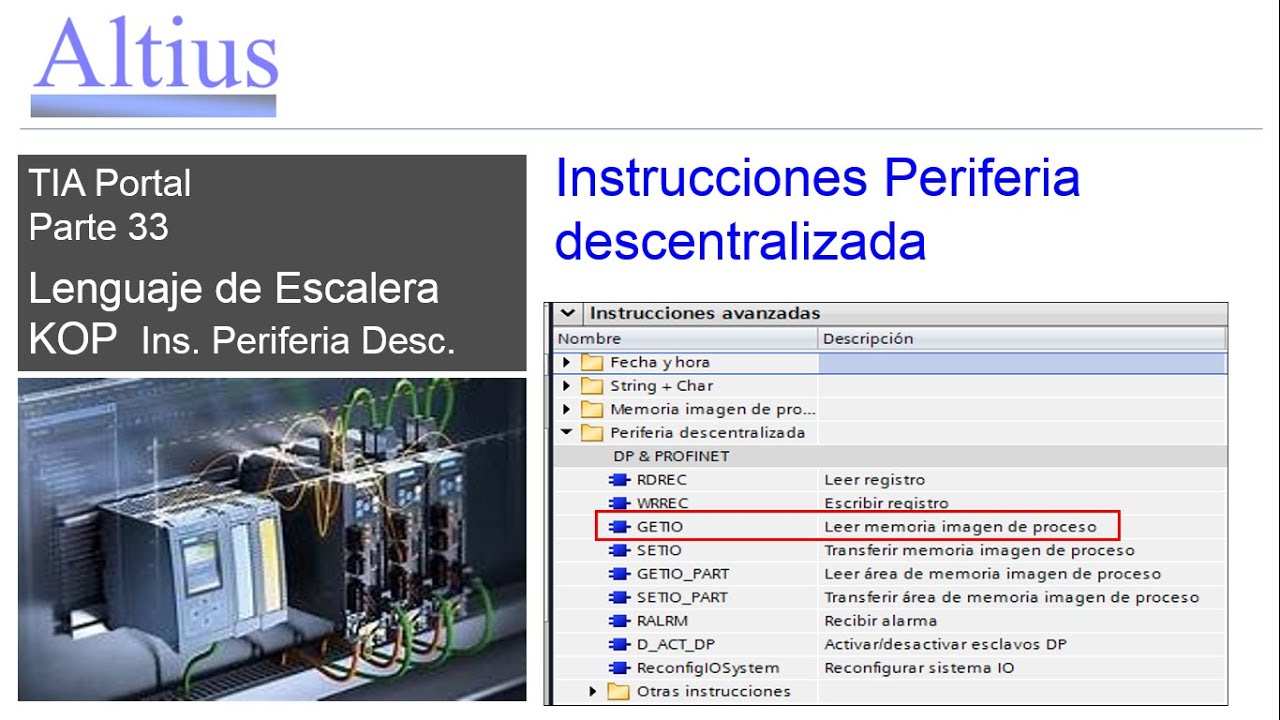
Task: Collapse the Instrucciones avanzadas panel
Action: coord(567,313)
